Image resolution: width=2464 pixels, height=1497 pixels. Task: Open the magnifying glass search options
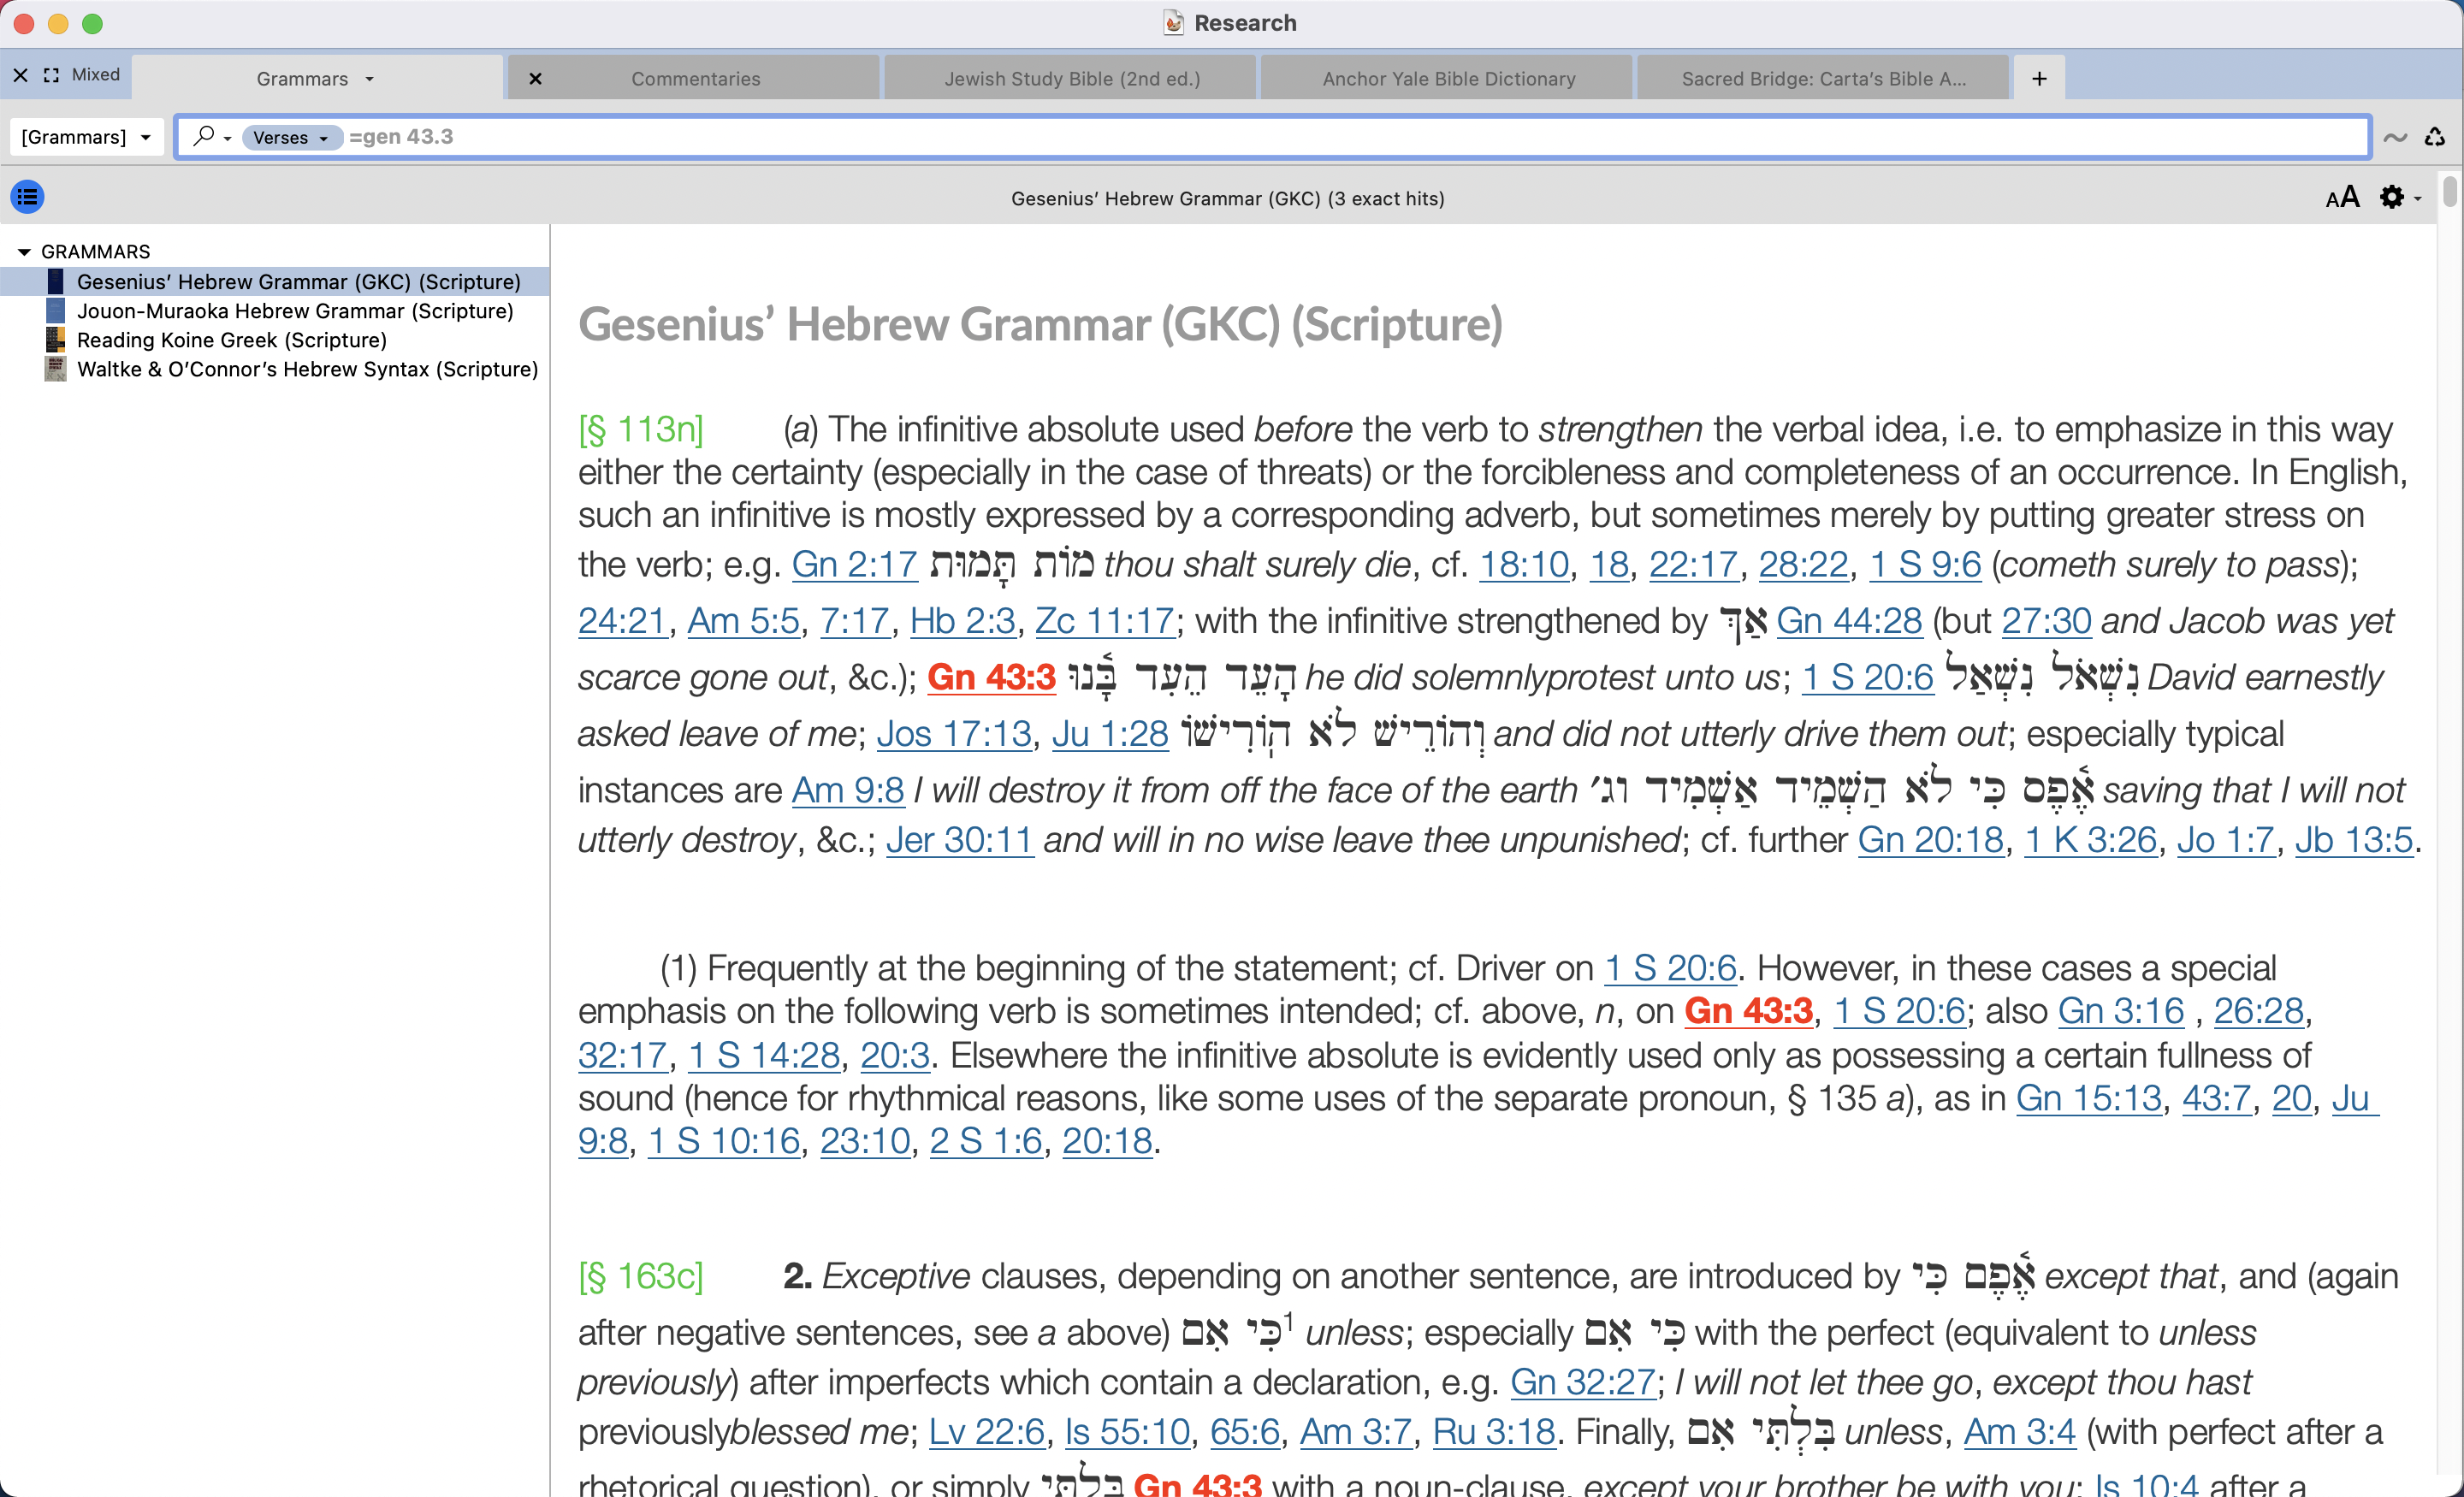(x=211, y=136)
